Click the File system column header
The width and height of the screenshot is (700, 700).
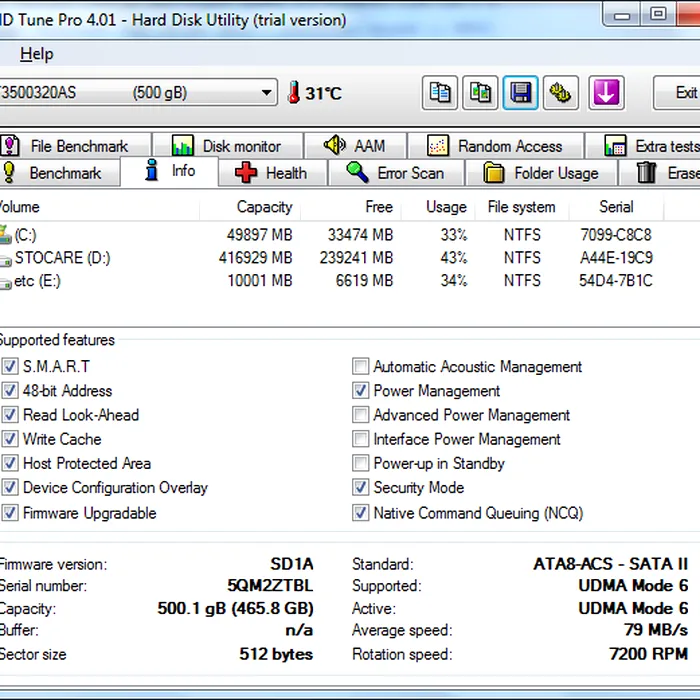click(x=522, y=207)
